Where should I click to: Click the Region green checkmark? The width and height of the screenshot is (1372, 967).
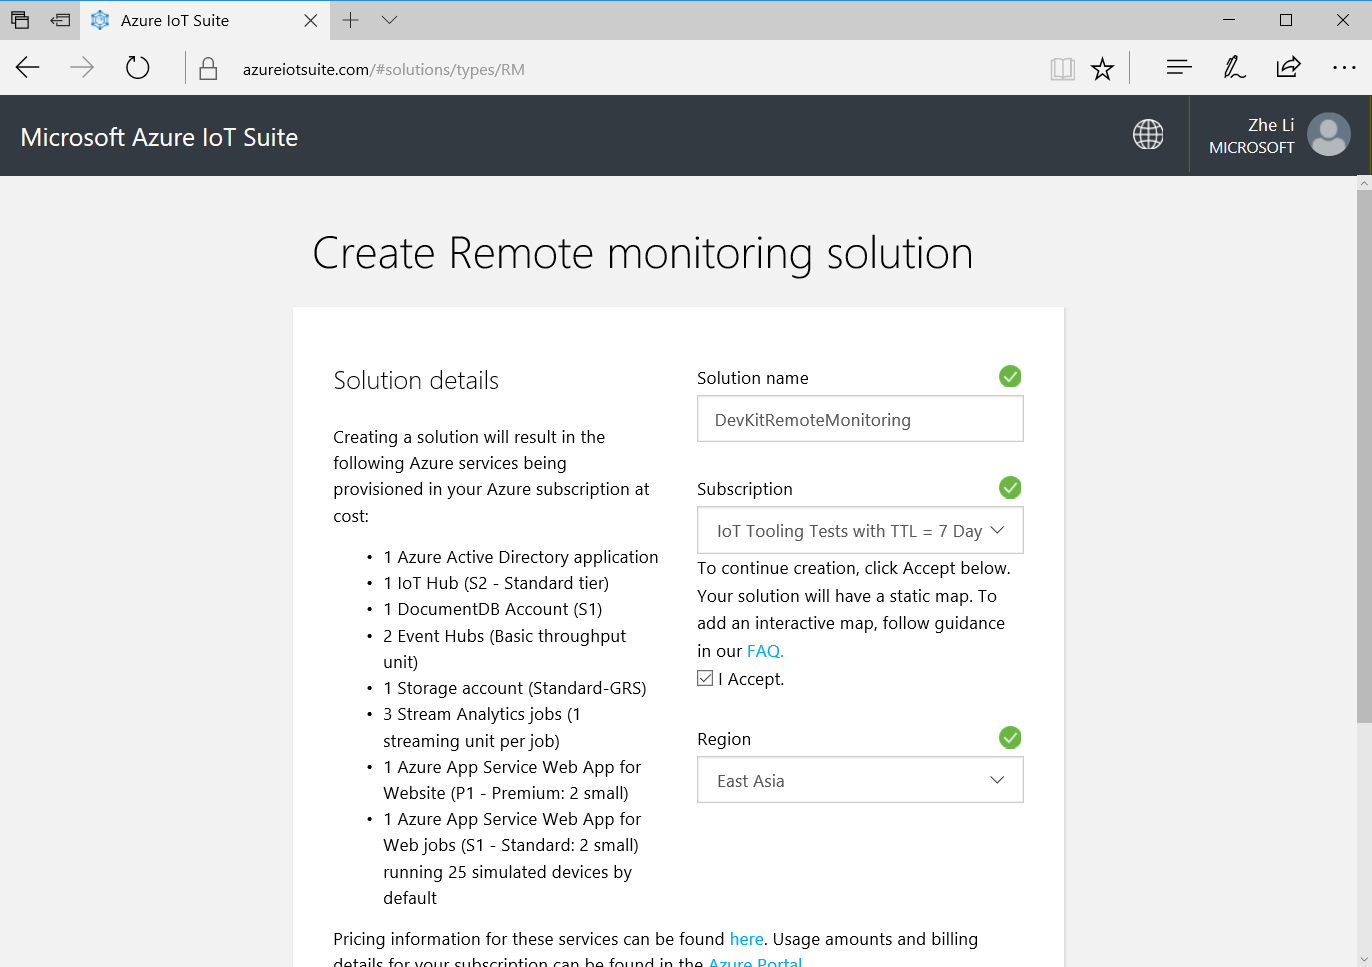tap(1010, 737)
